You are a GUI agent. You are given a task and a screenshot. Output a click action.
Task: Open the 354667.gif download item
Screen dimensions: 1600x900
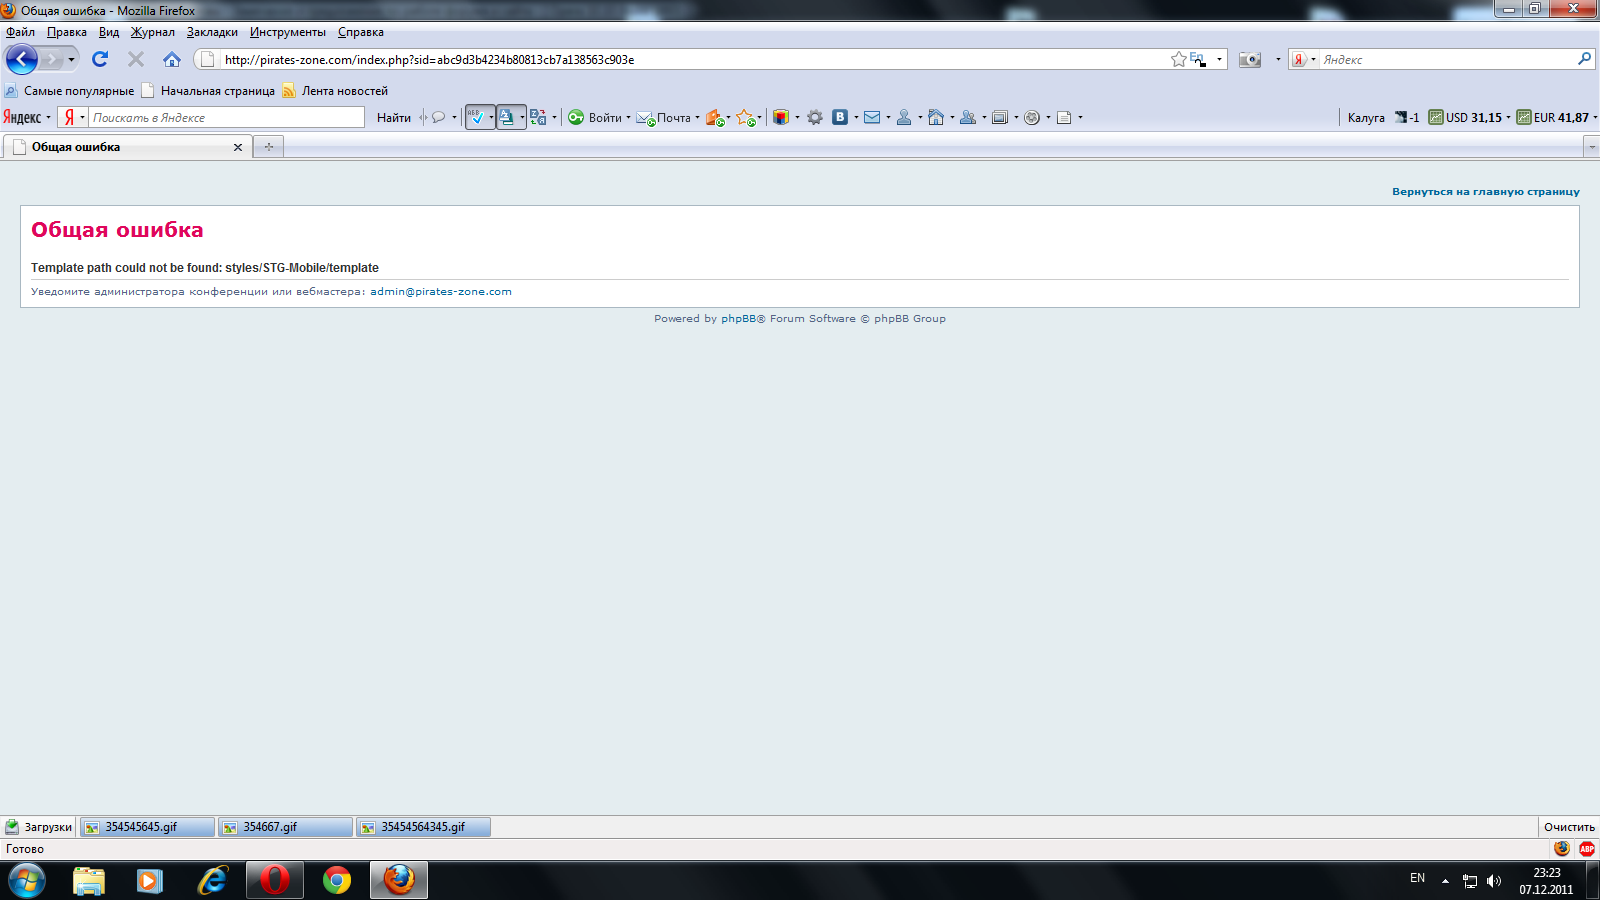286,827
